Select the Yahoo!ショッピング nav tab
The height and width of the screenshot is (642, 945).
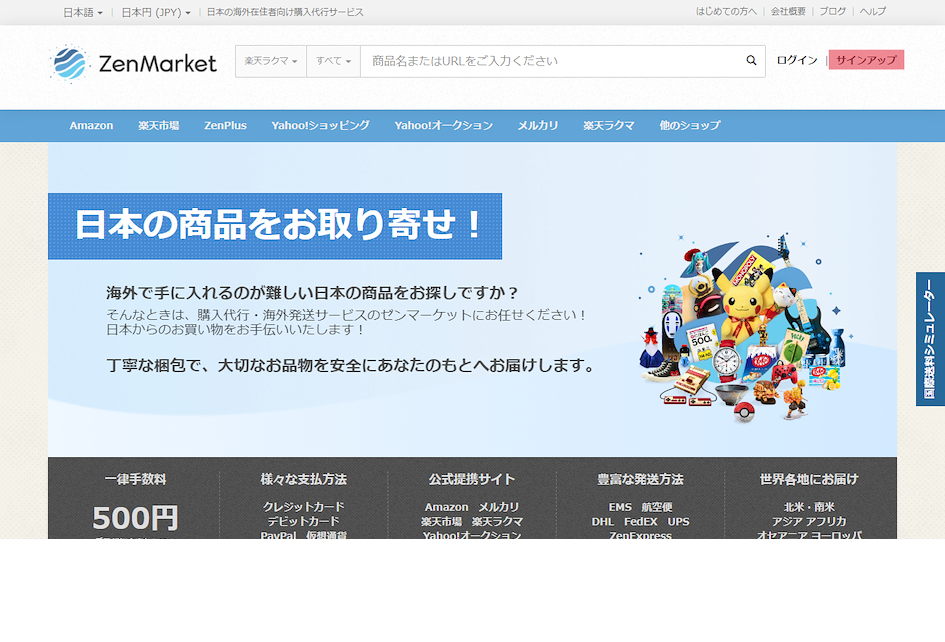(x=321, y=125)
